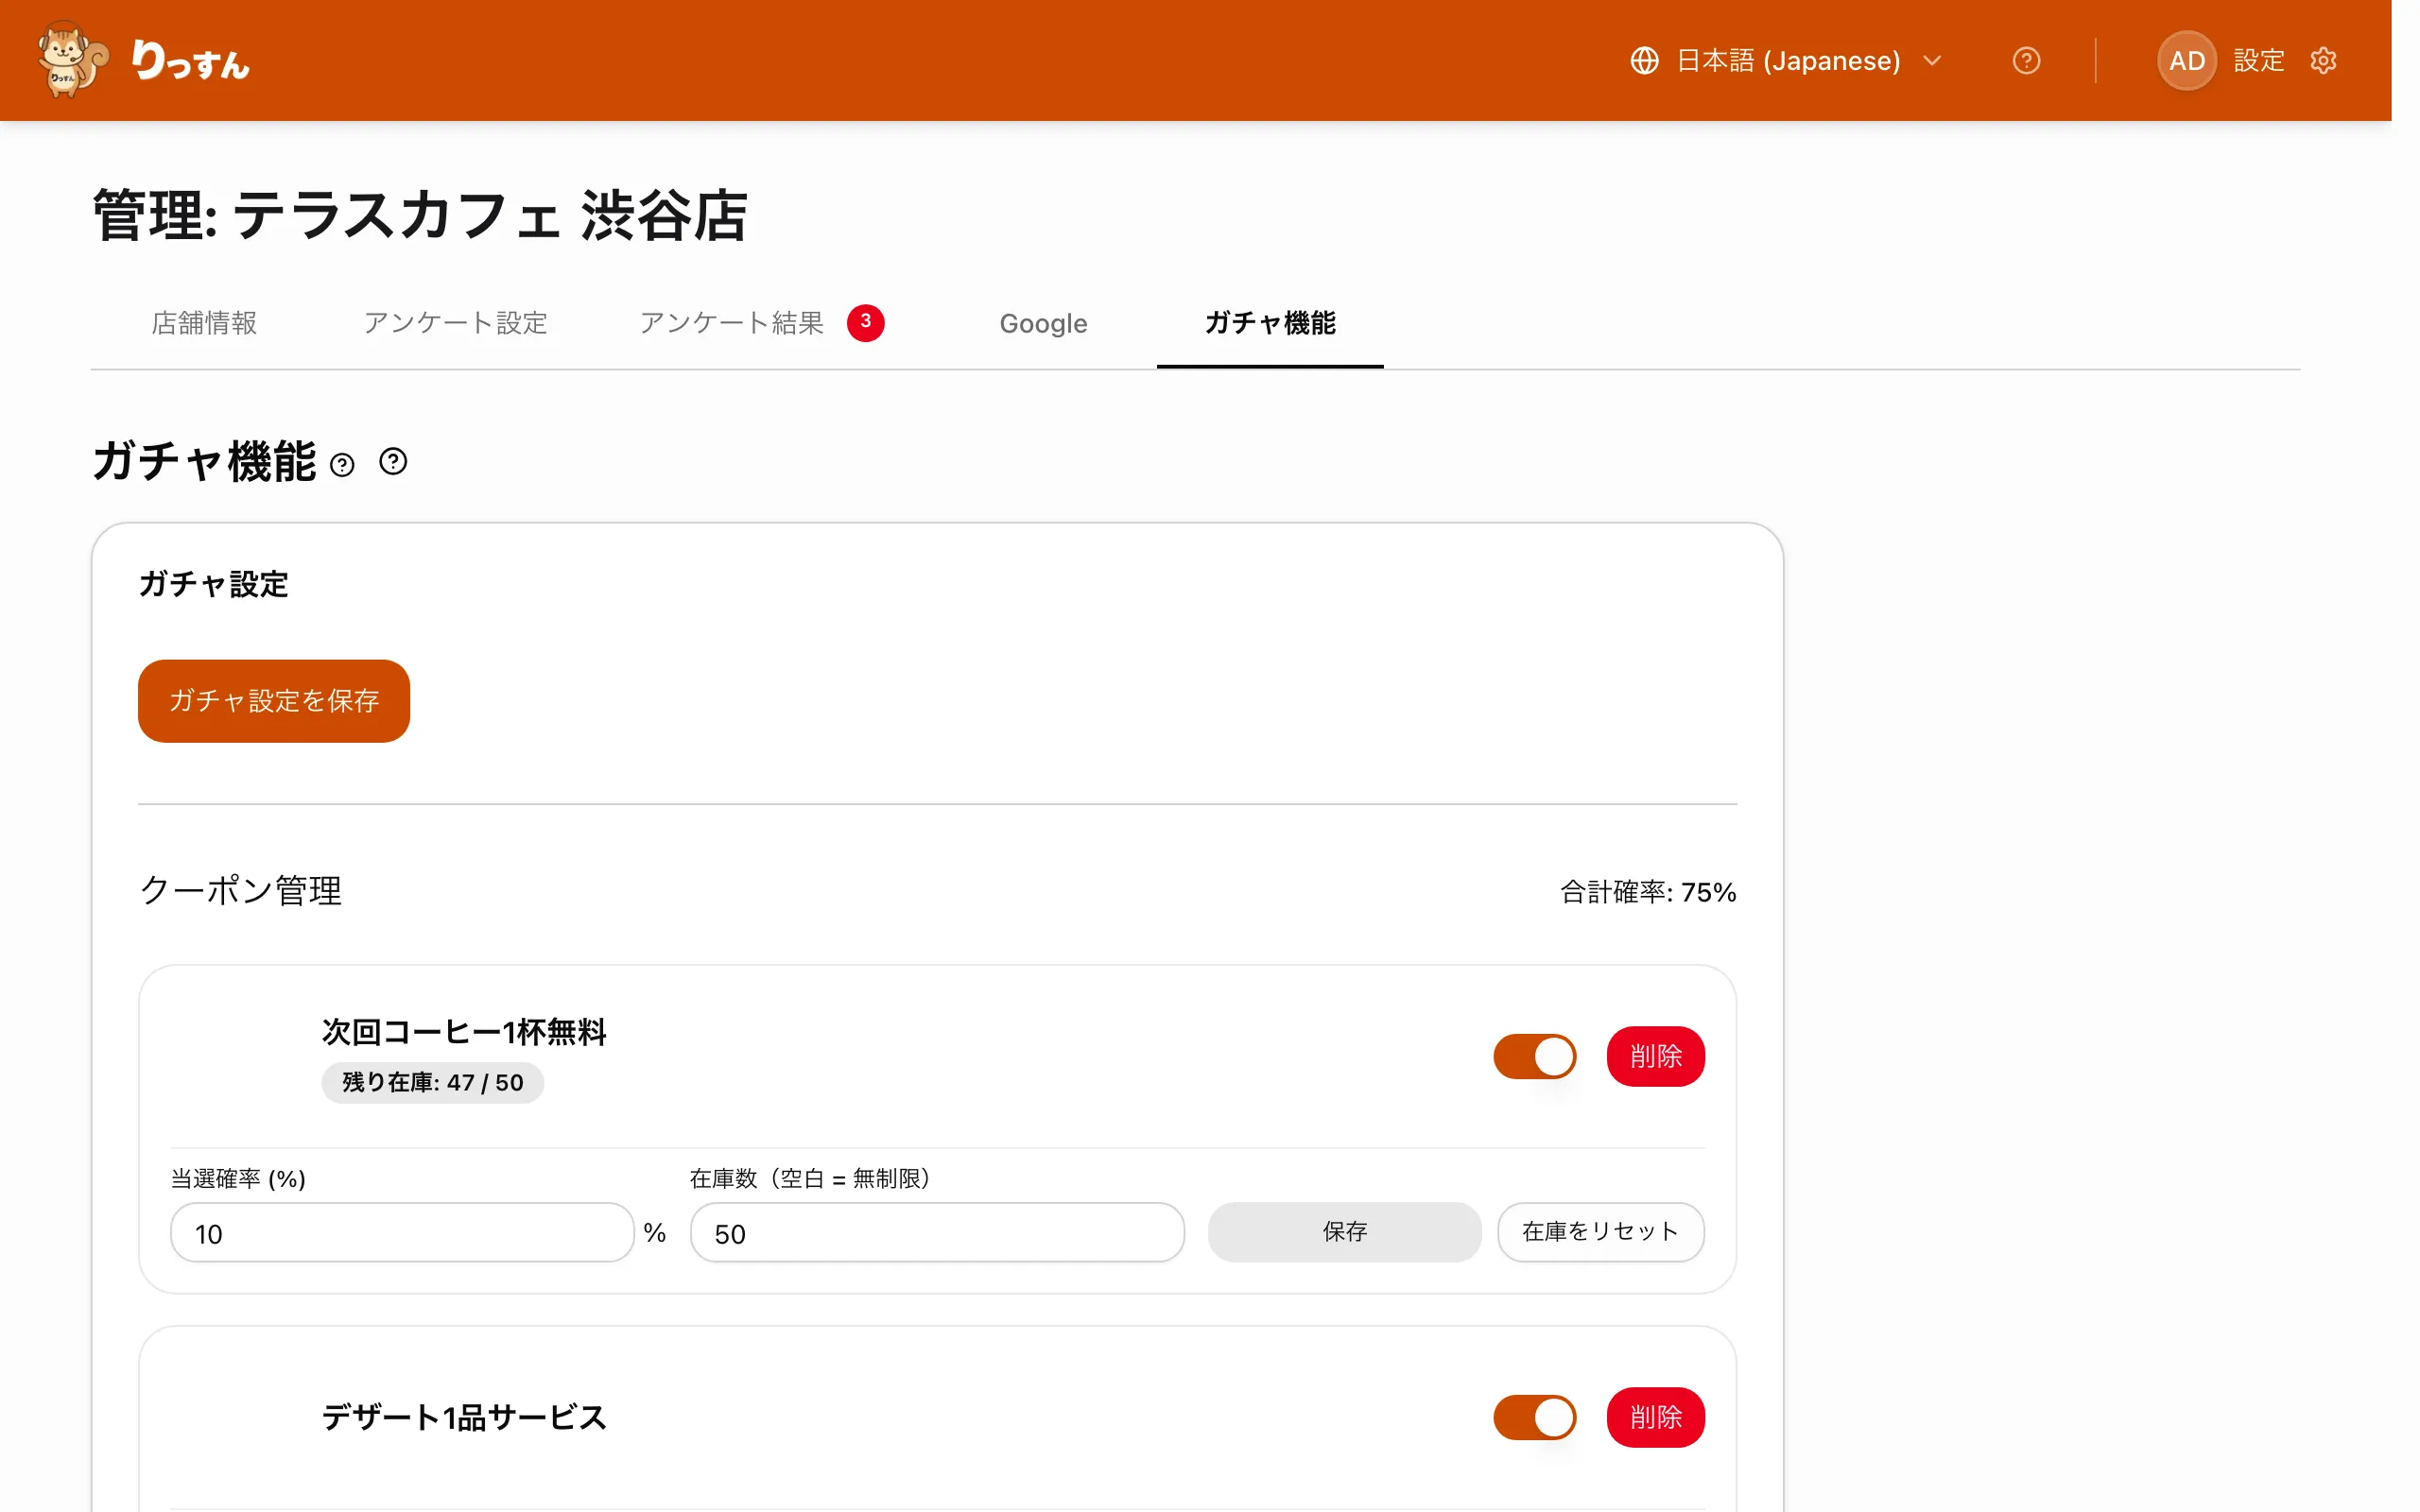Image resolution: width=2420 pixels, height=1512 pixels.
Task: Delete 次回コーヒー1杯無料 coupon
Action: (x=1655, y=1056)
